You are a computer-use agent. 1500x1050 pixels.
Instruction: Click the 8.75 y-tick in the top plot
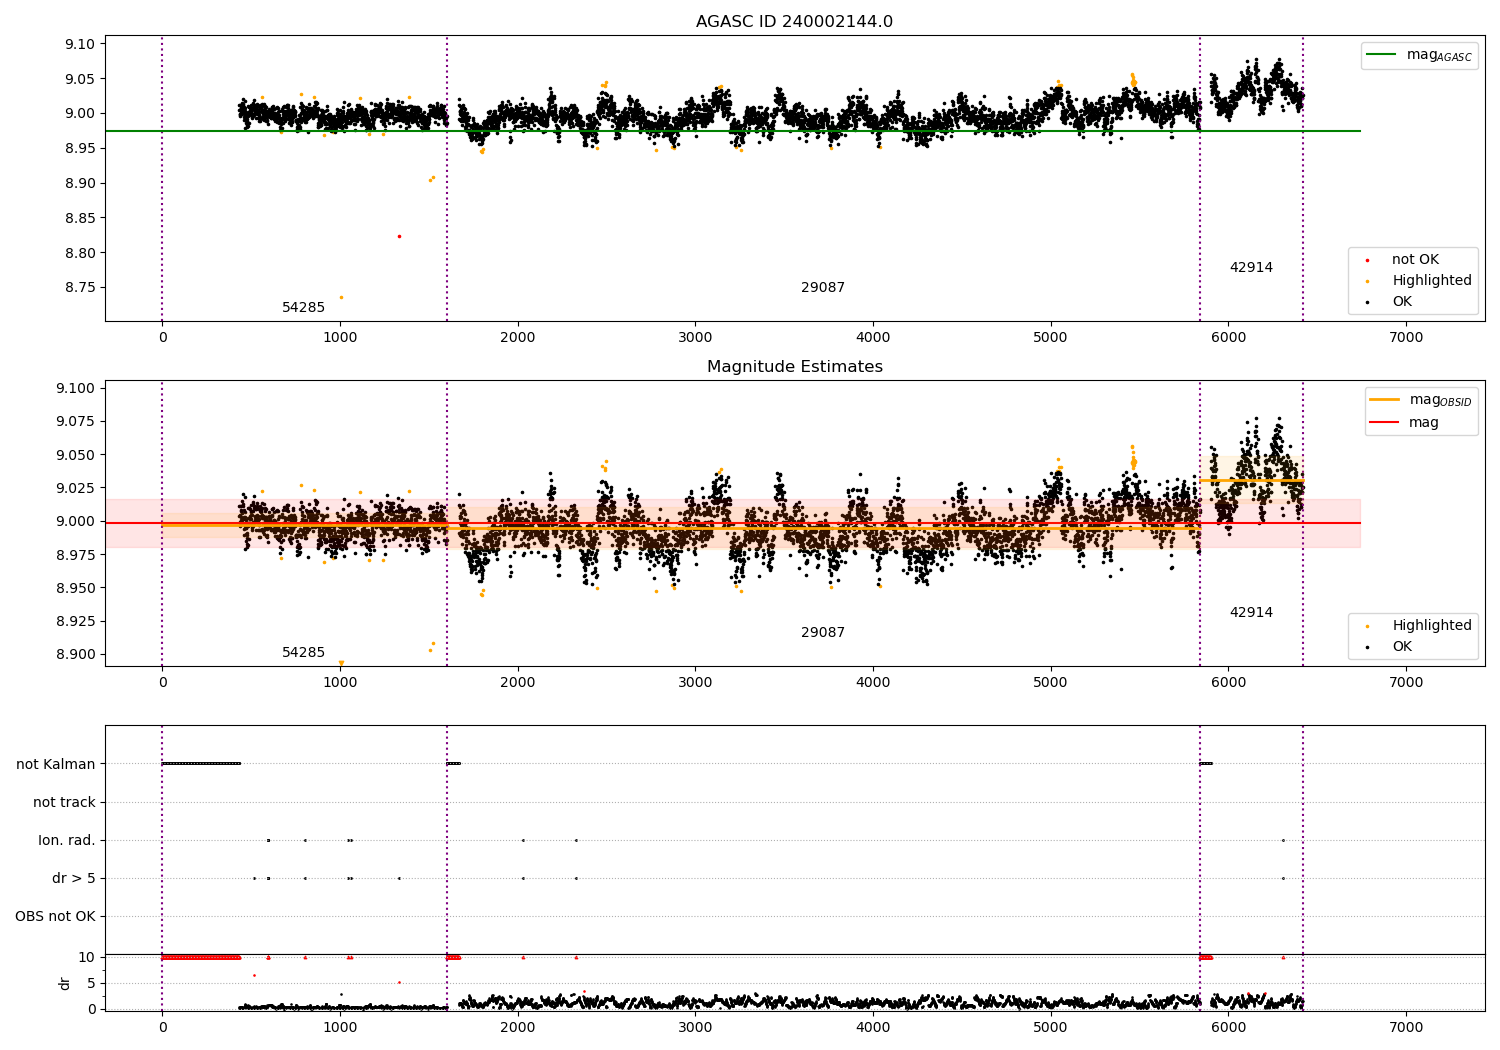click(x=80, y=288)
